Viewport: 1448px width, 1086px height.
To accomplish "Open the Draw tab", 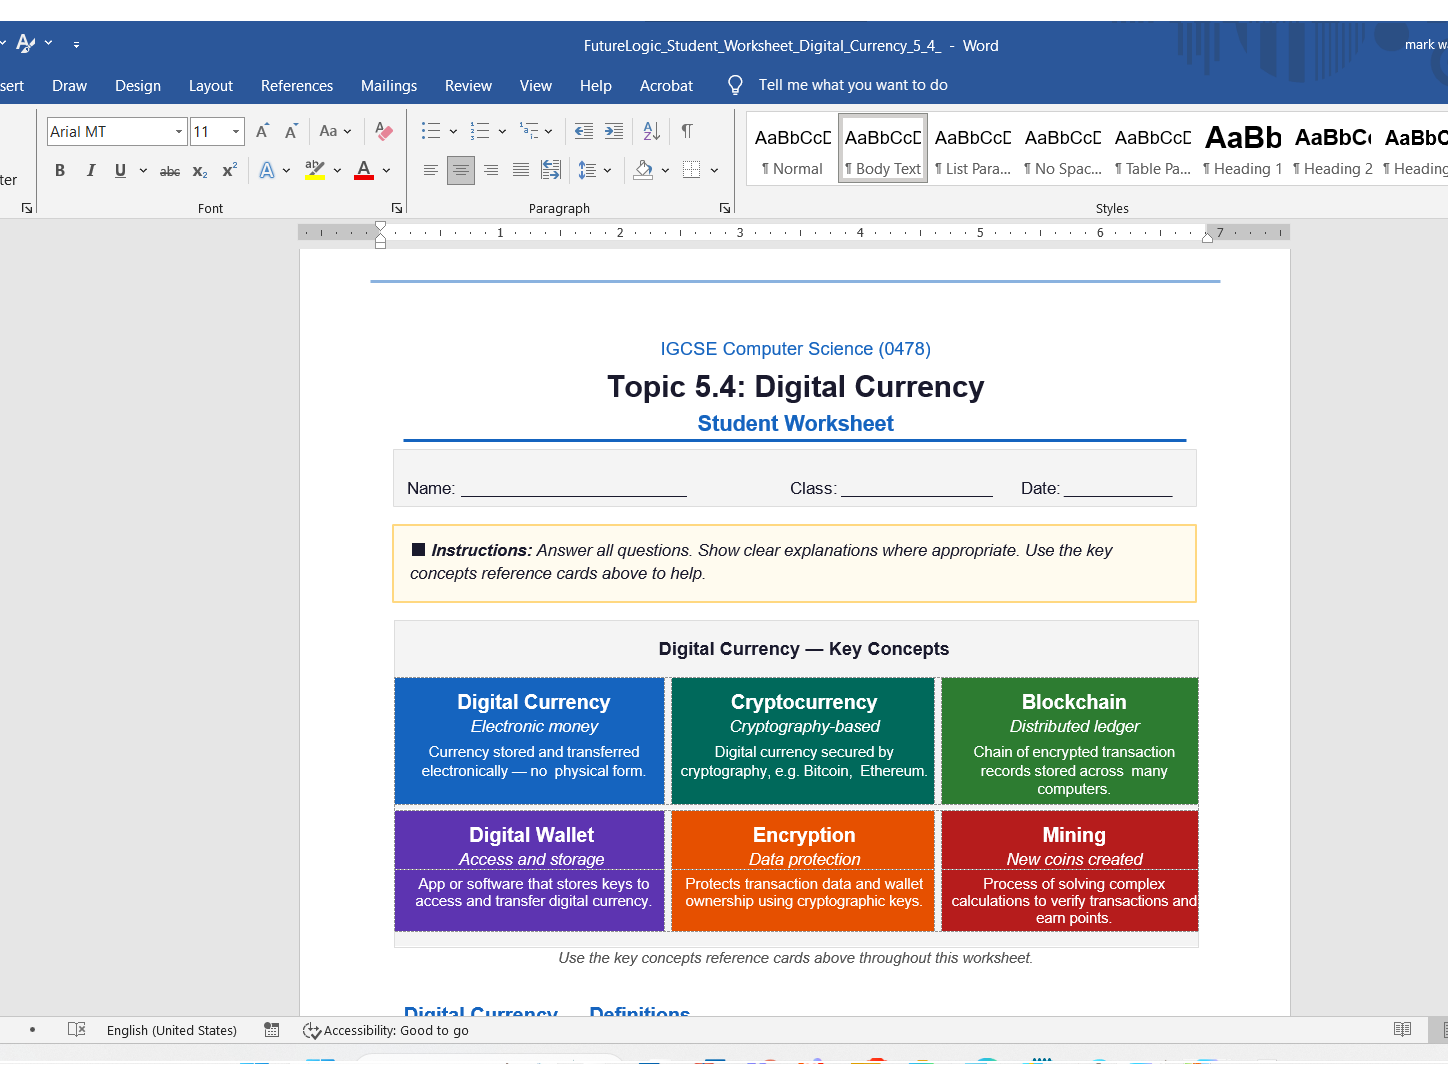I will point(69,86).
